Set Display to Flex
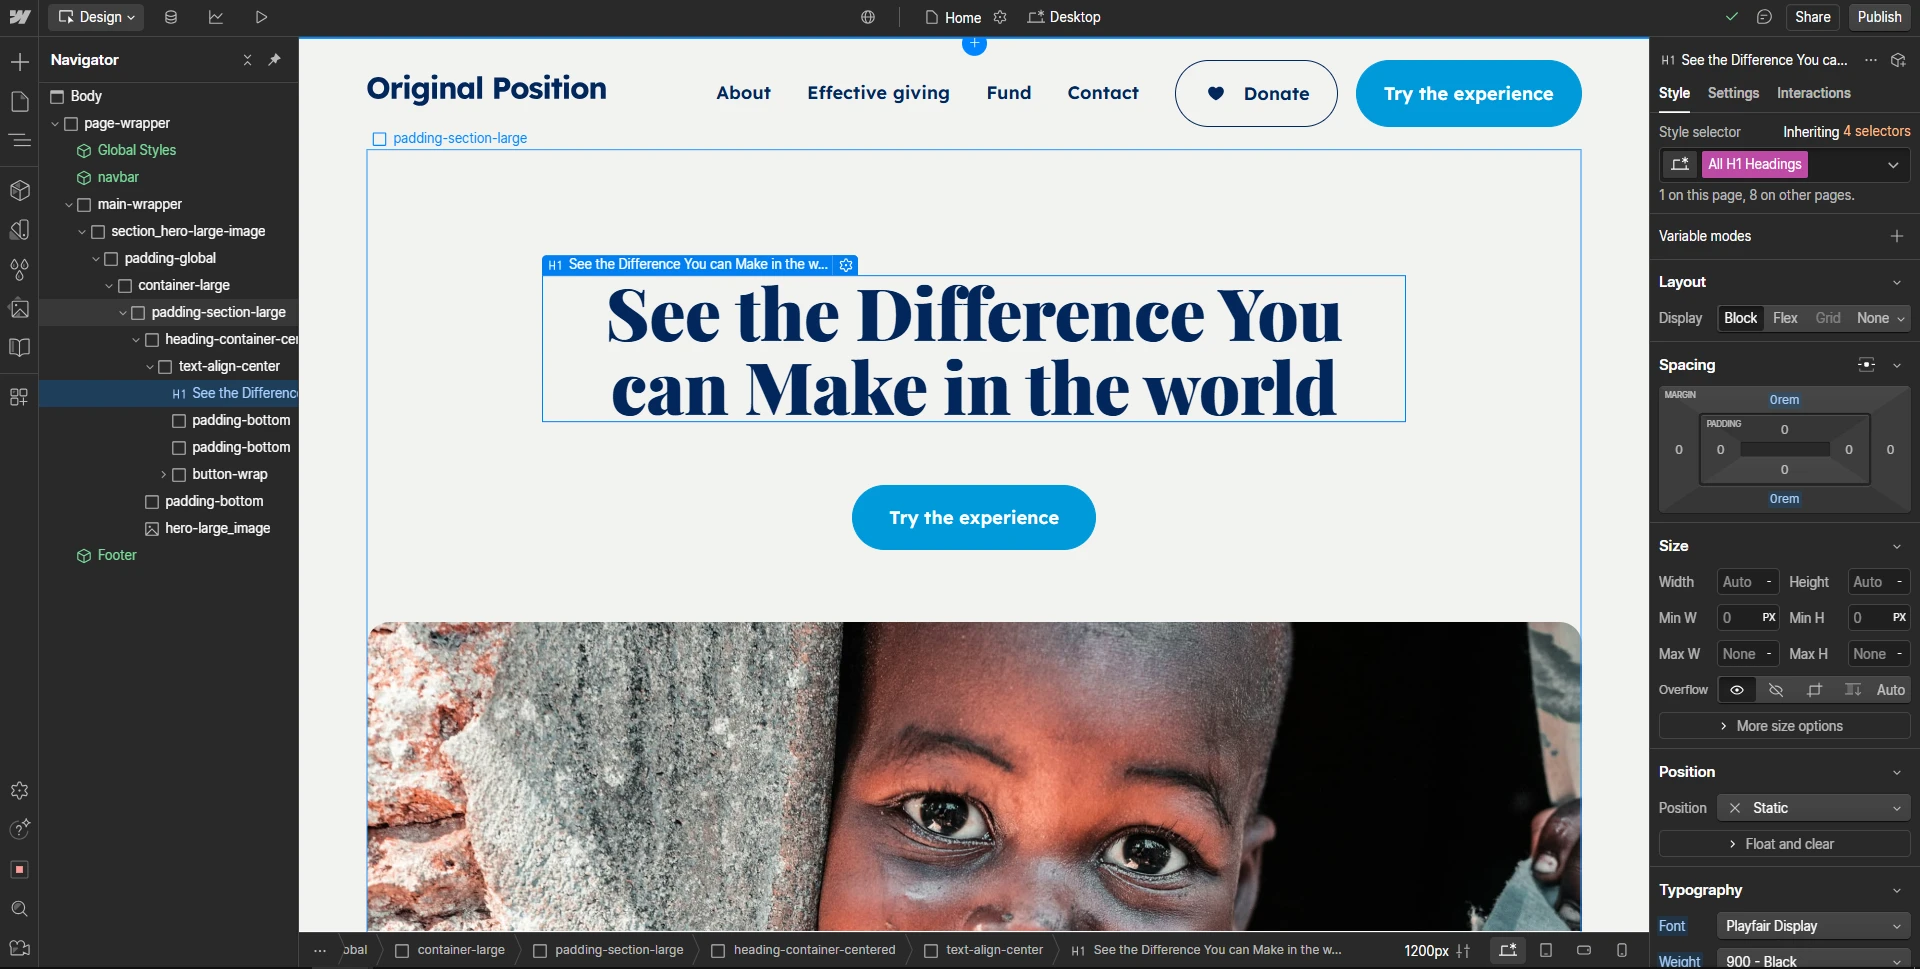The image size is (1920, 969). click(x=1785, y=318)
